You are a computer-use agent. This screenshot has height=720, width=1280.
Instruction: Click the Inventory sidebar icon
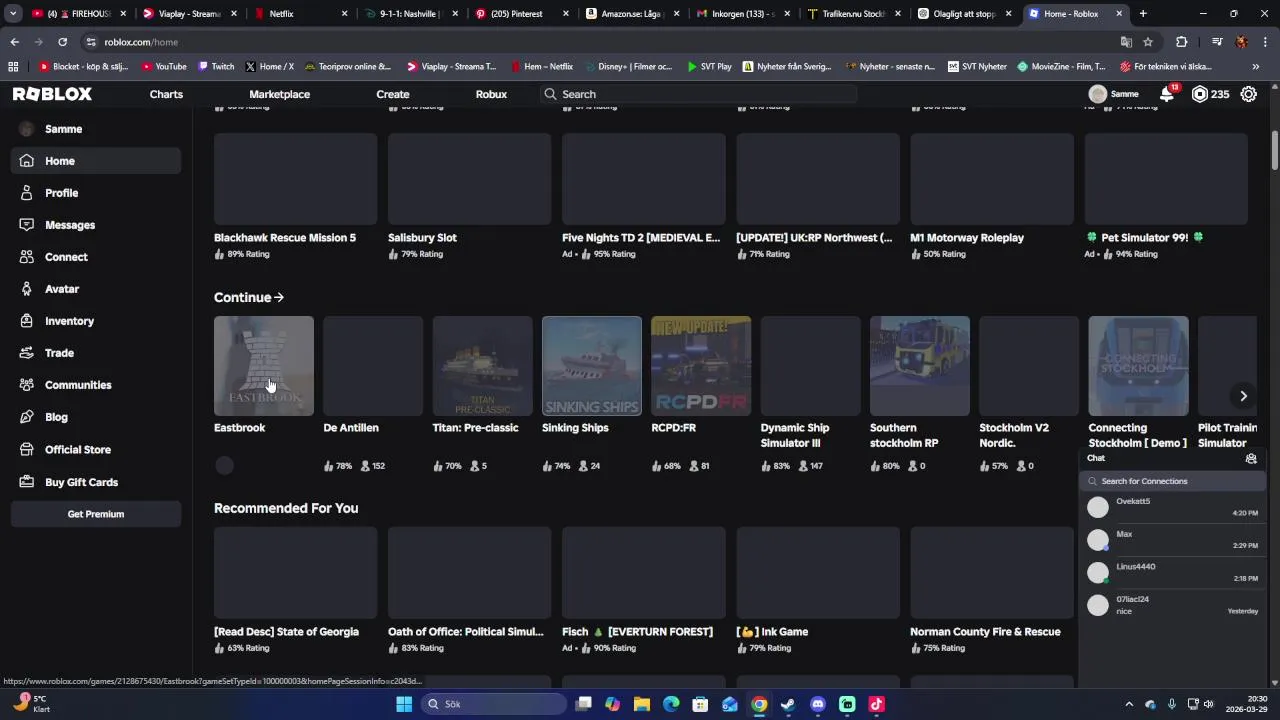click(x=27, y=321)
